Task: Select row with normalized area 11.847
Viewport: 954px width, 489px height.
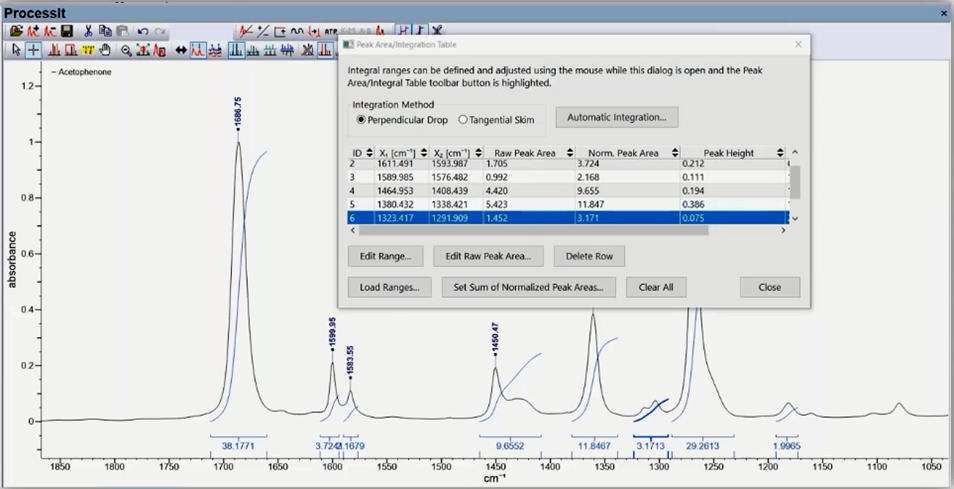Action: (568, 204)
